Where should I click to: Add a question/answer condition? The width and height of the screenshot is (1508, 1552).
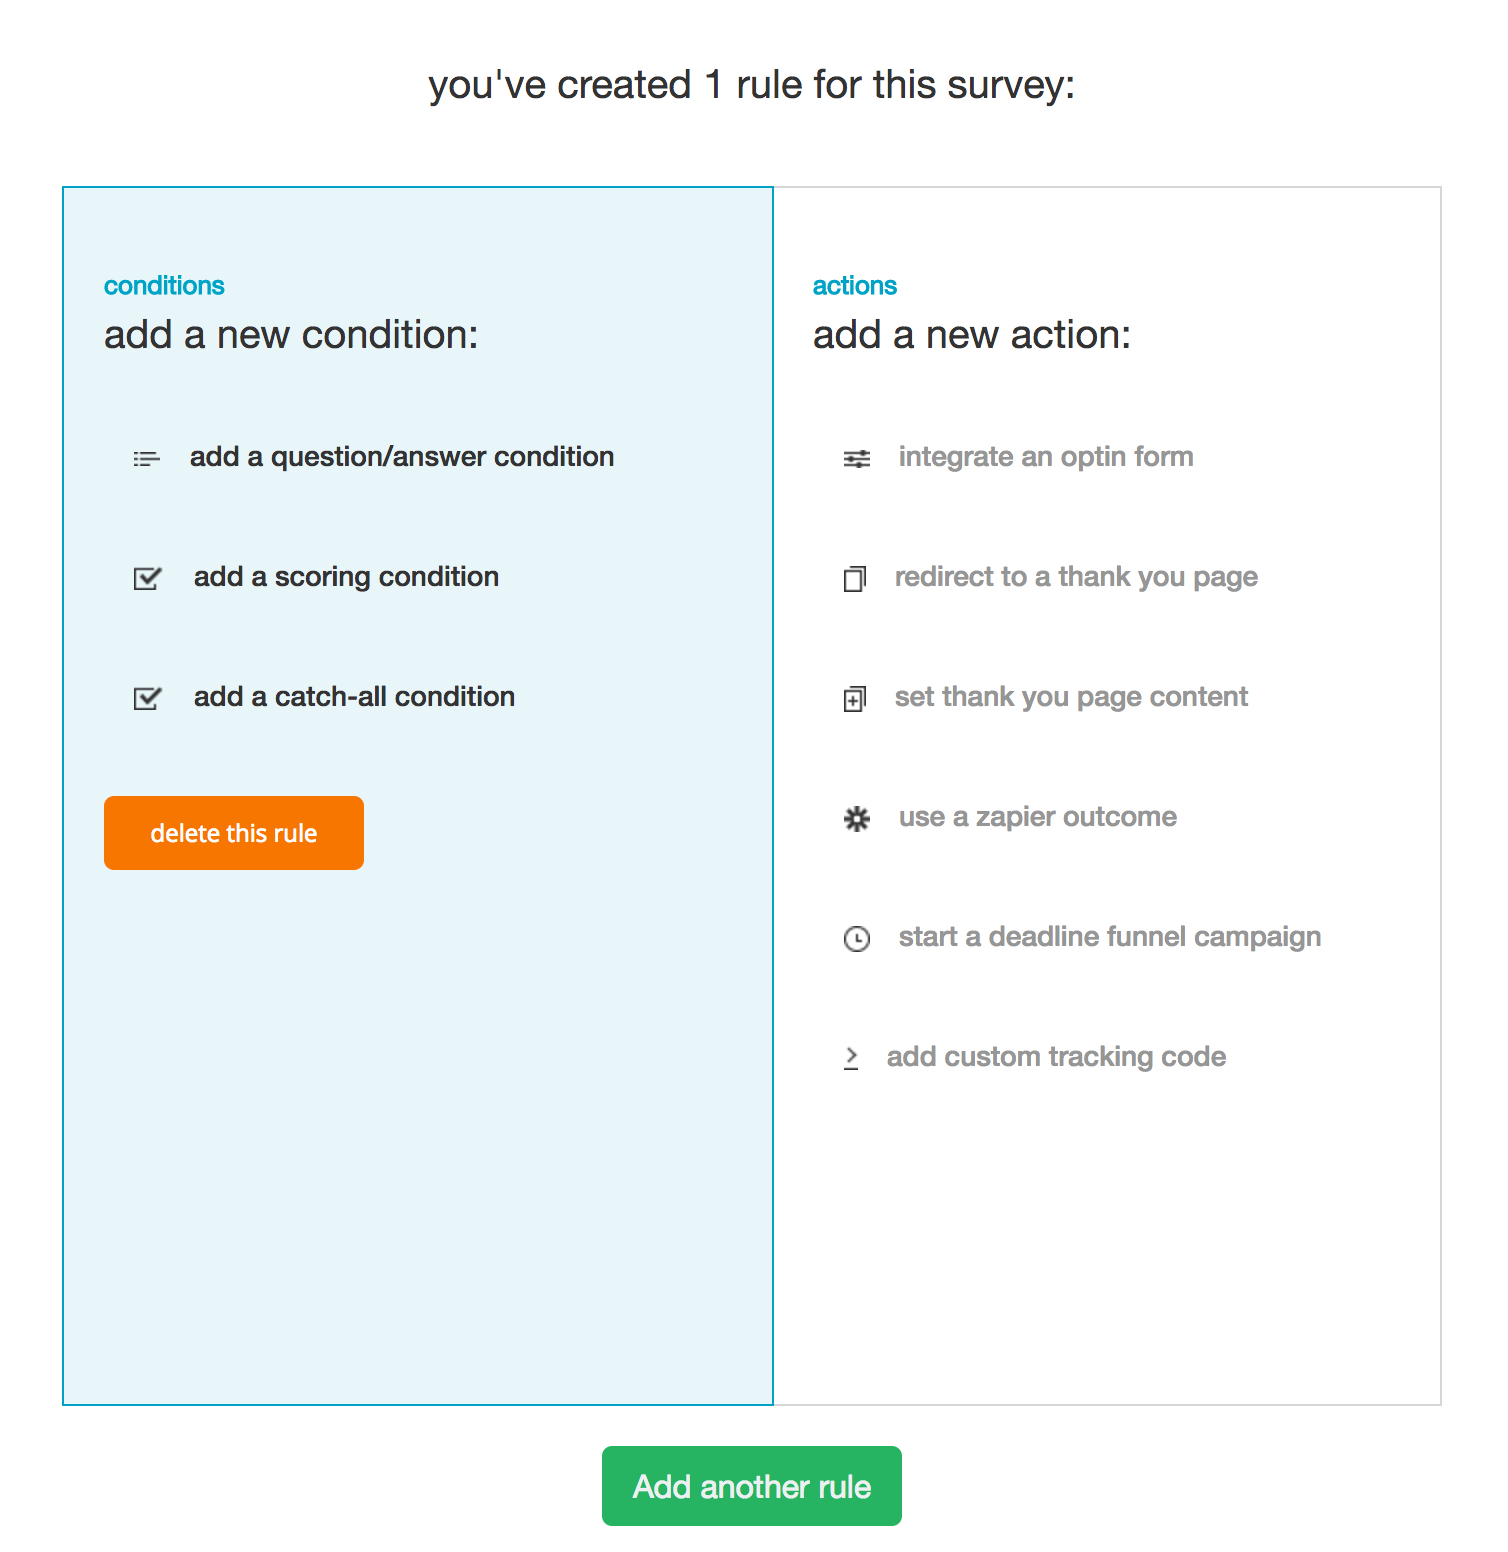coord(402,457)
